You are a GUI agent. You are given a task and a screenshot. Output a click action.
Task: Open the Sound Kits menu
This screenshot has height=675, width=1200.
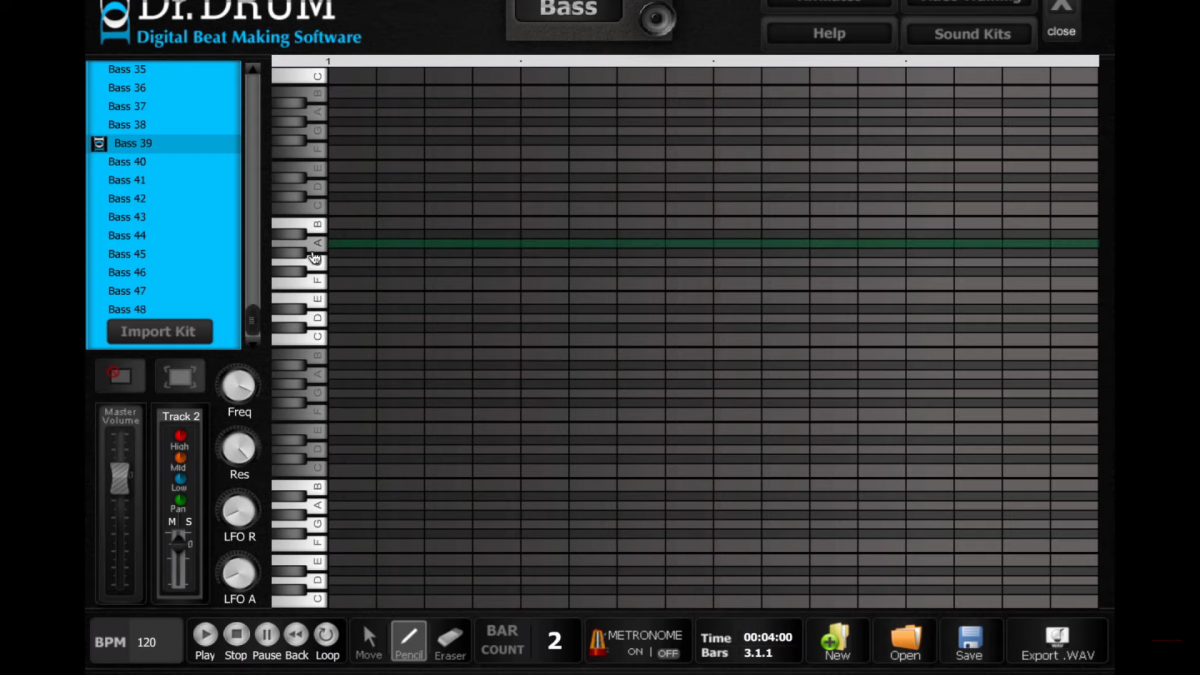click(x=967, y=33)
